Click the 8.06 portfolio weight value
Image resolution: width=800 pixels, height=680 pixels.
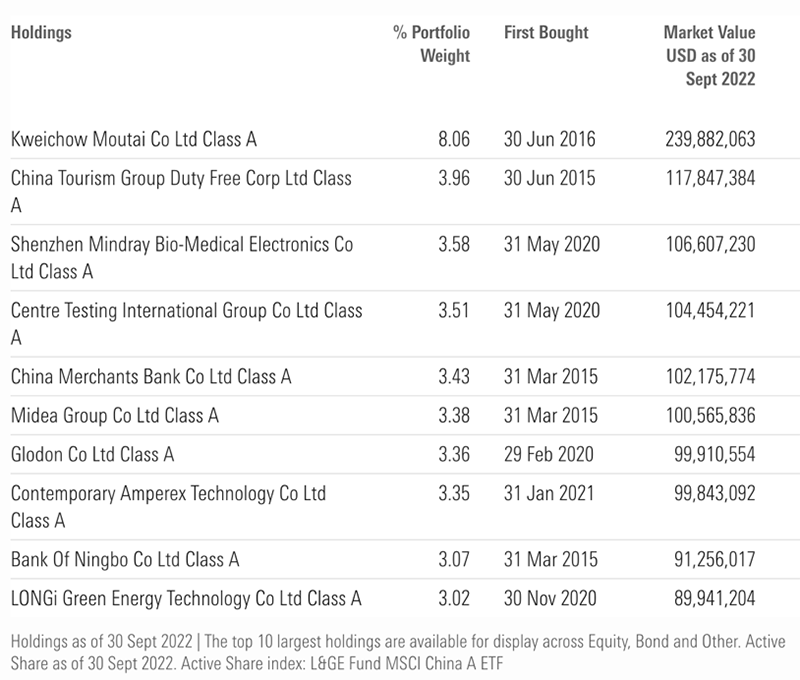(x=453, y=139)
